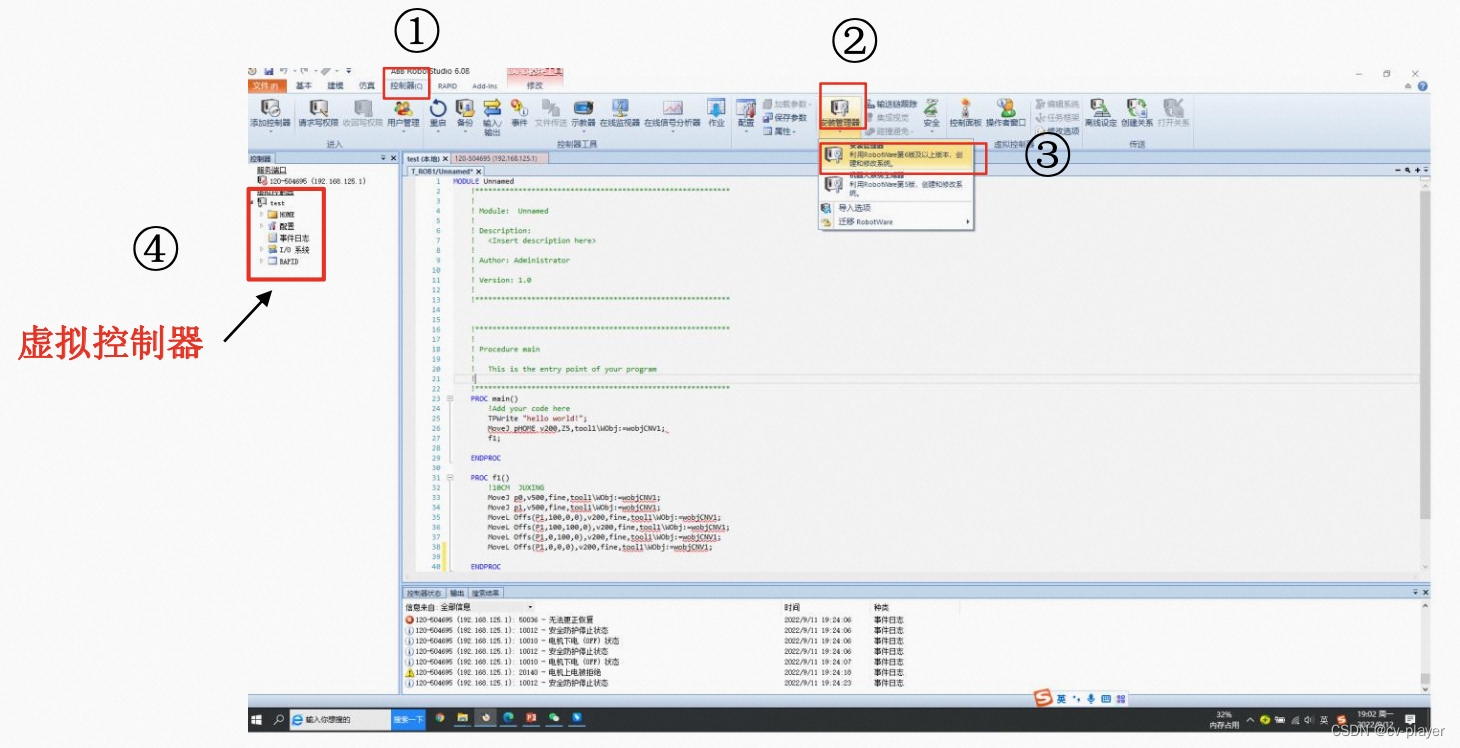Click the 文件传送 (File Transfer) icon
Viewport: 1460px width, 748px height.
[550, 113]
